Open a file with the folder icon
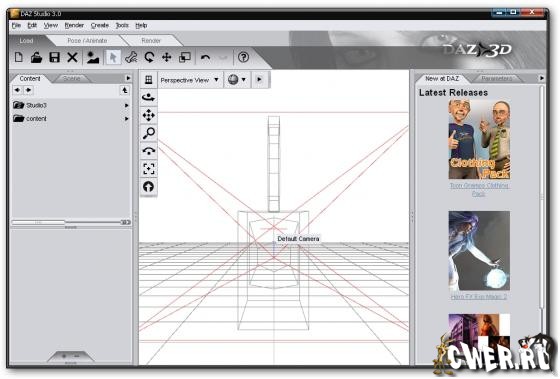 tap(36, 57)
